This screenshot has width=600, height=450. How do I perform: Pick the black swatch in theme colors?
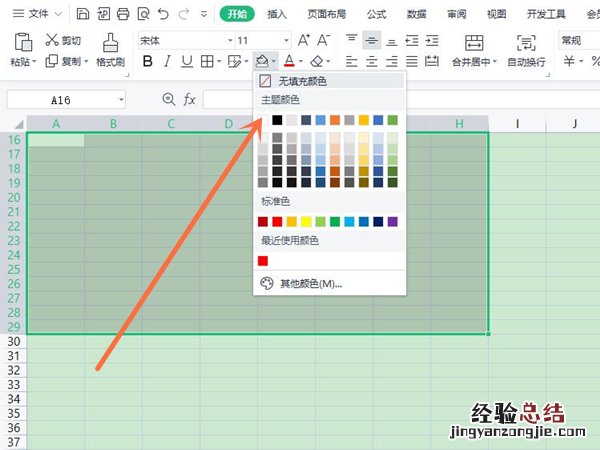(x=277, y=120)
